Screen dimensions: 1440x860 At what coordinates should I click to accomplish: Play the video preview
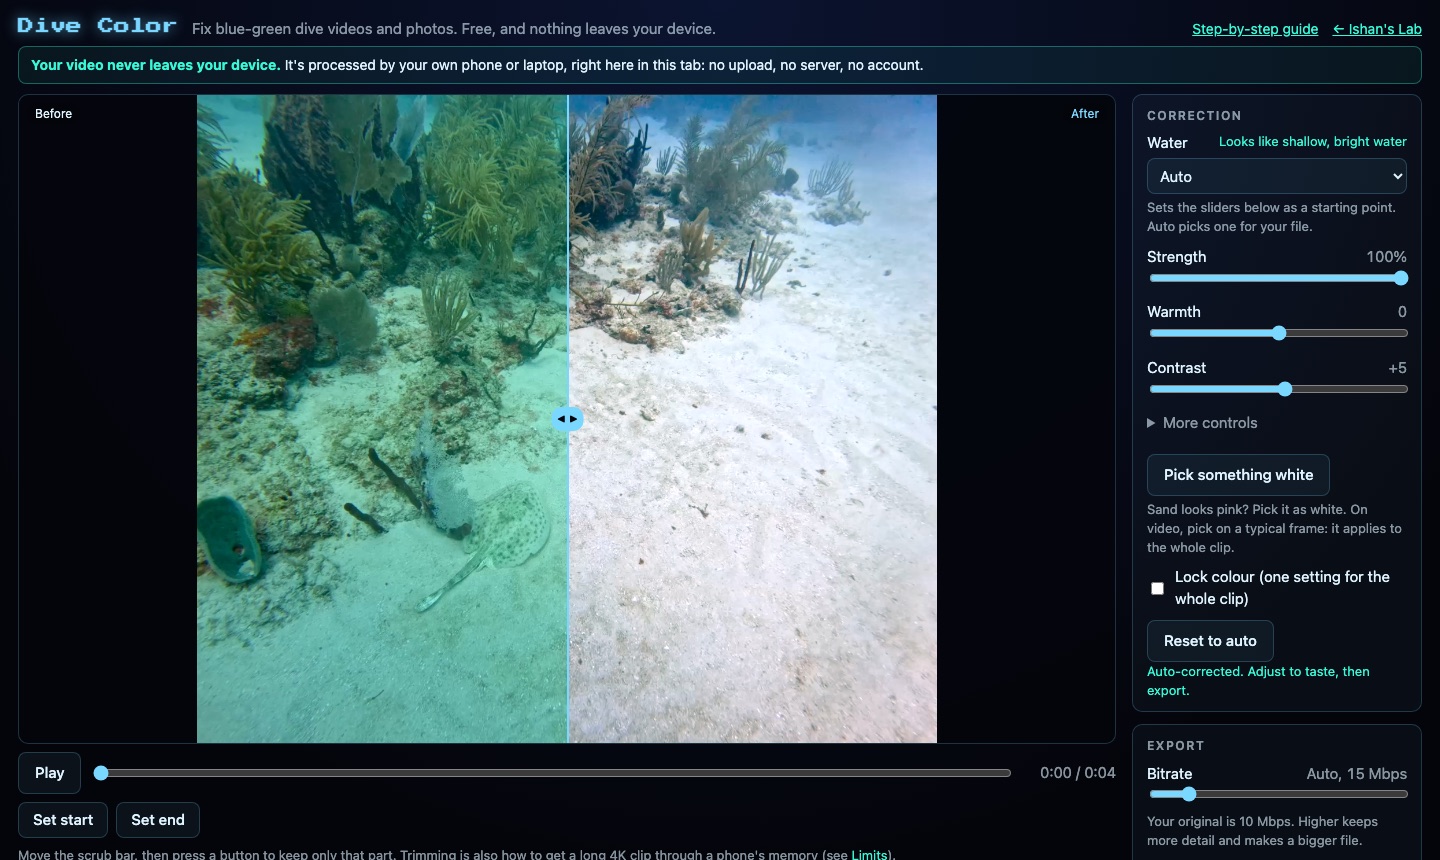click(49, 773)
